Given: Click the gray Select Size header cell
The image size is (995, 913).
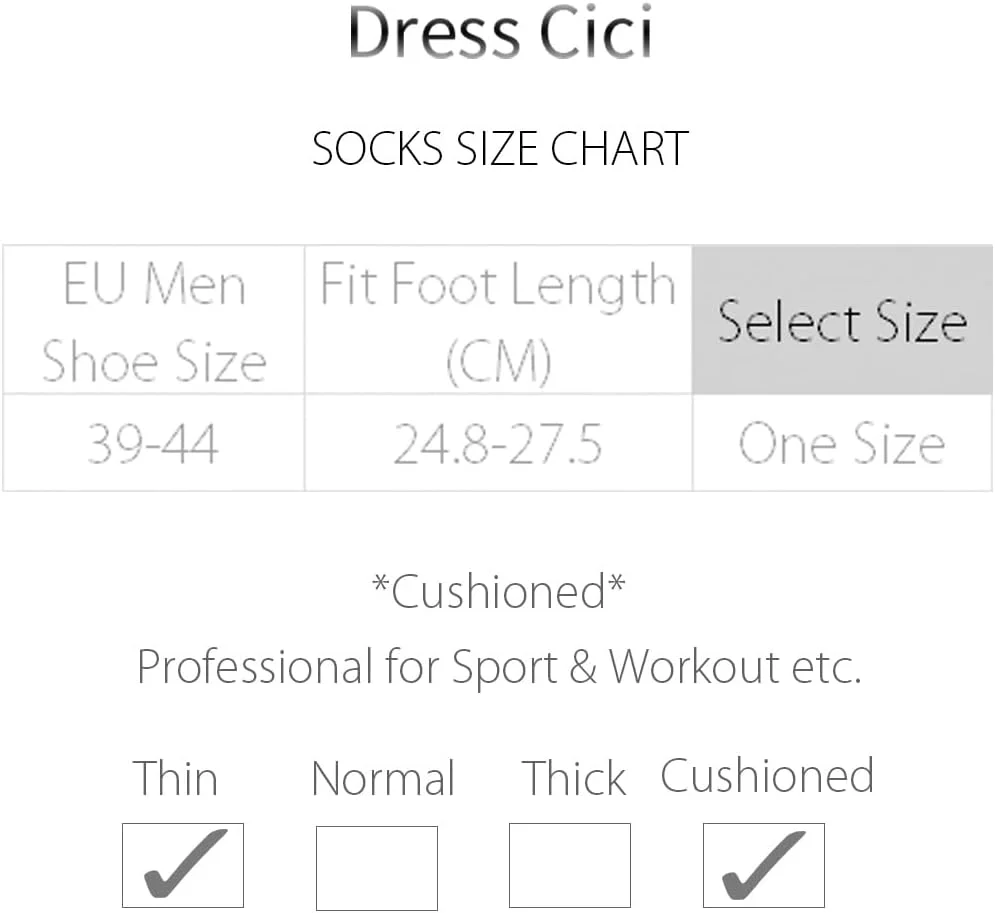Looking at the screenshot, I should (842, 322).
